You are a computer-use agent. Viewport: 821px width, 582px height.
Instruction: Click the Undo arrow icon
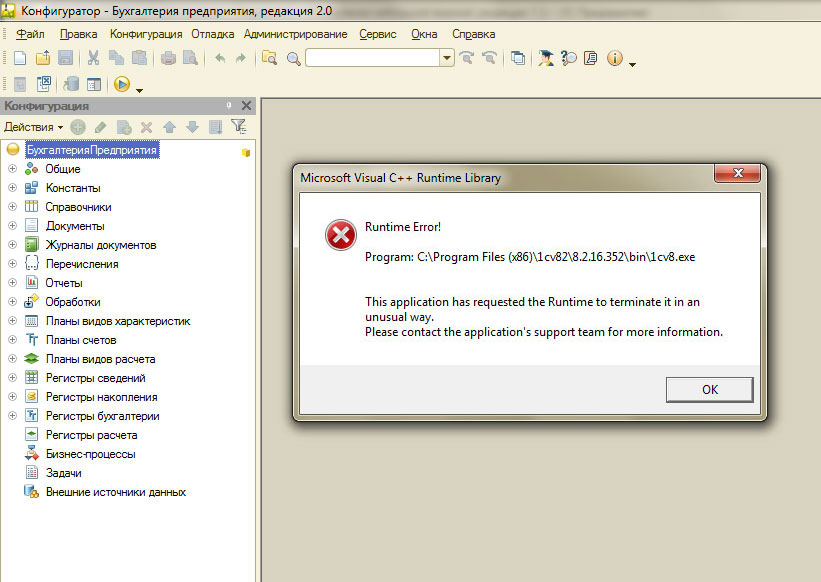(x=220, y=58)
